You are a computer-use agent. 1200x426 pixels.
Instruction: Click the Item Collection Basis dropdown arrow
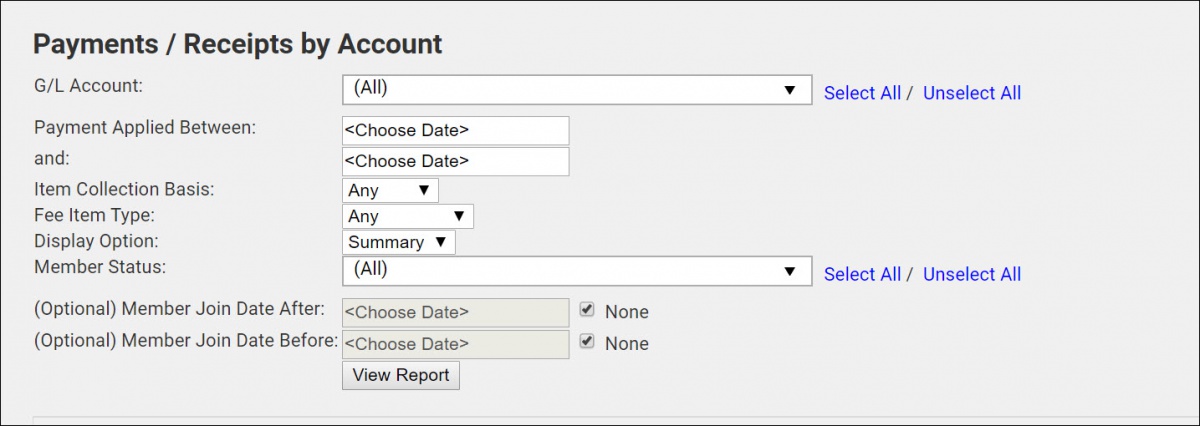click(x=423, y=190)
